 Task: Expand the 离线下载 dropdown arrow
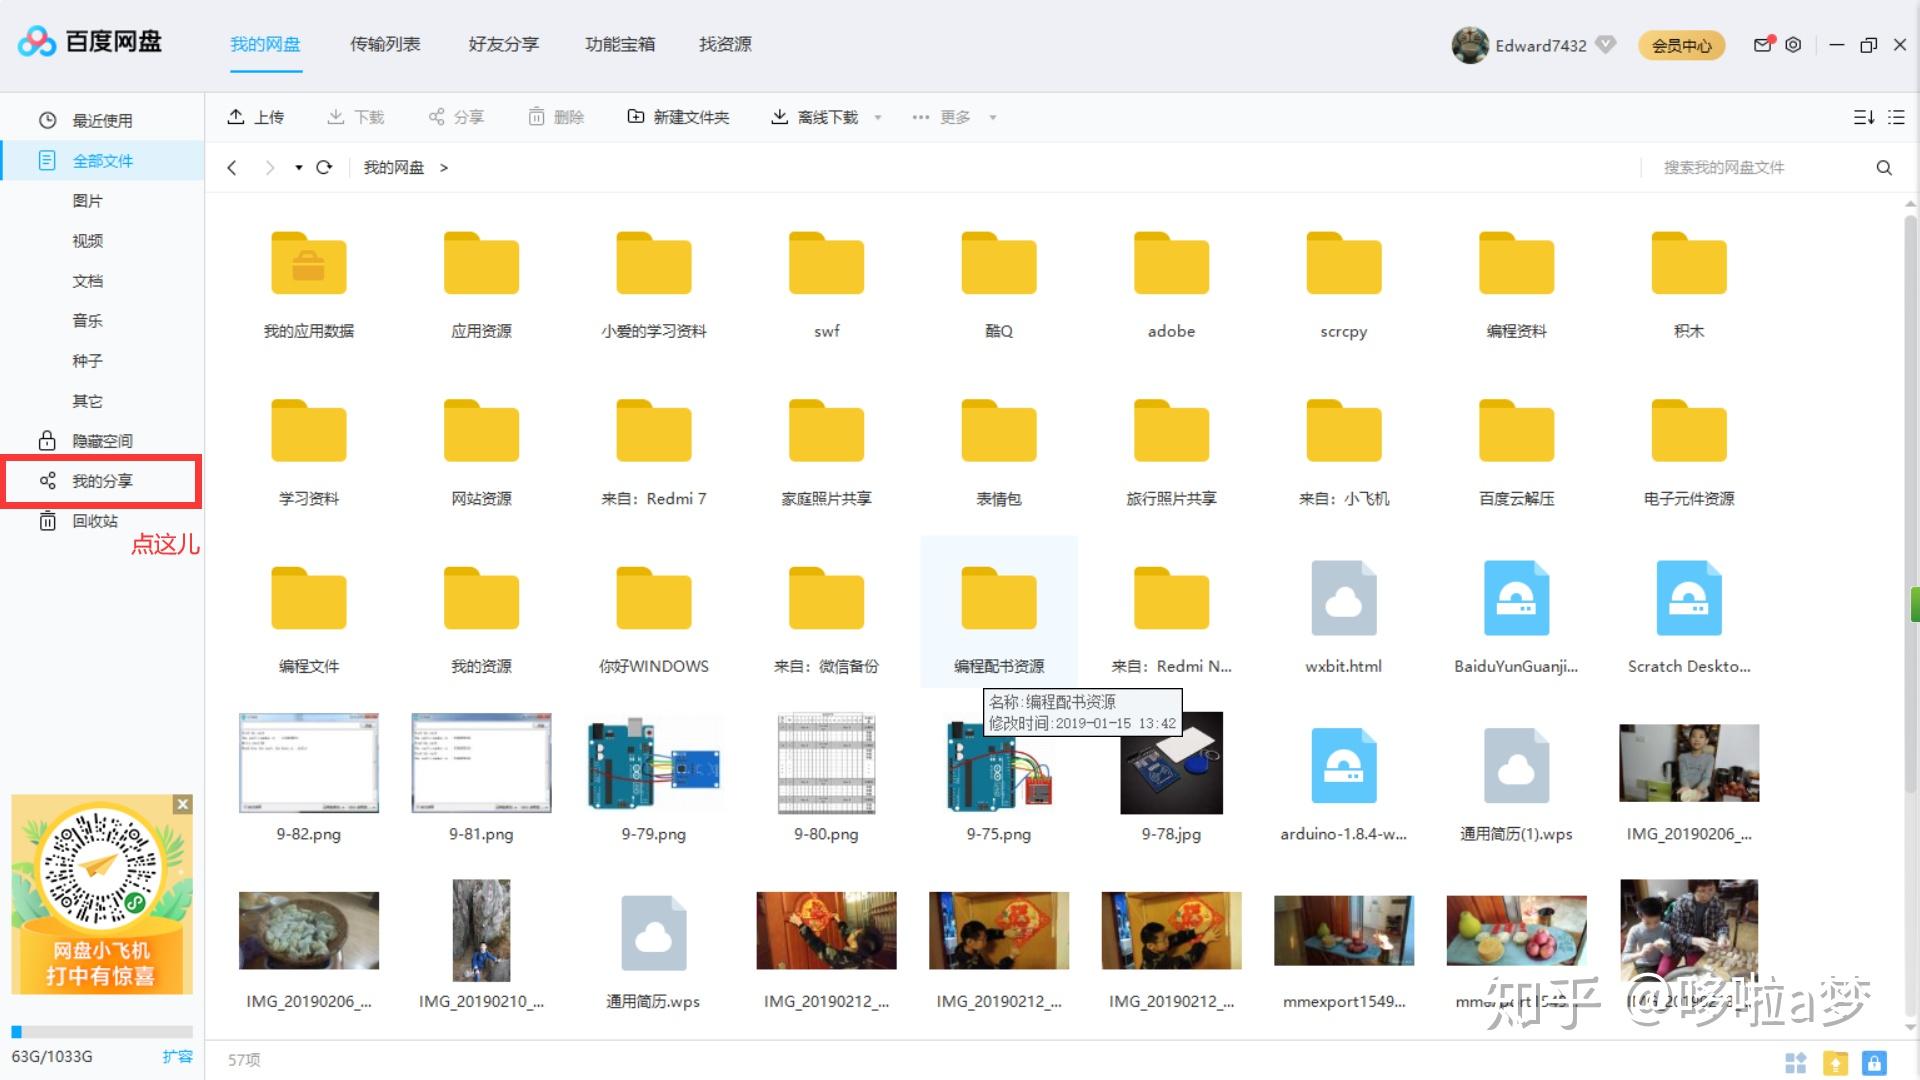click(878, 118)
